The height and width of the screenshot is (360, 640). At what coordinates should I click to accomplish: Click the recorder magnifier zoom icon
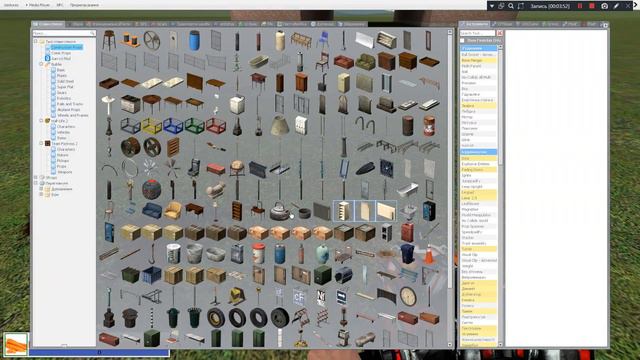coord(511,6)
